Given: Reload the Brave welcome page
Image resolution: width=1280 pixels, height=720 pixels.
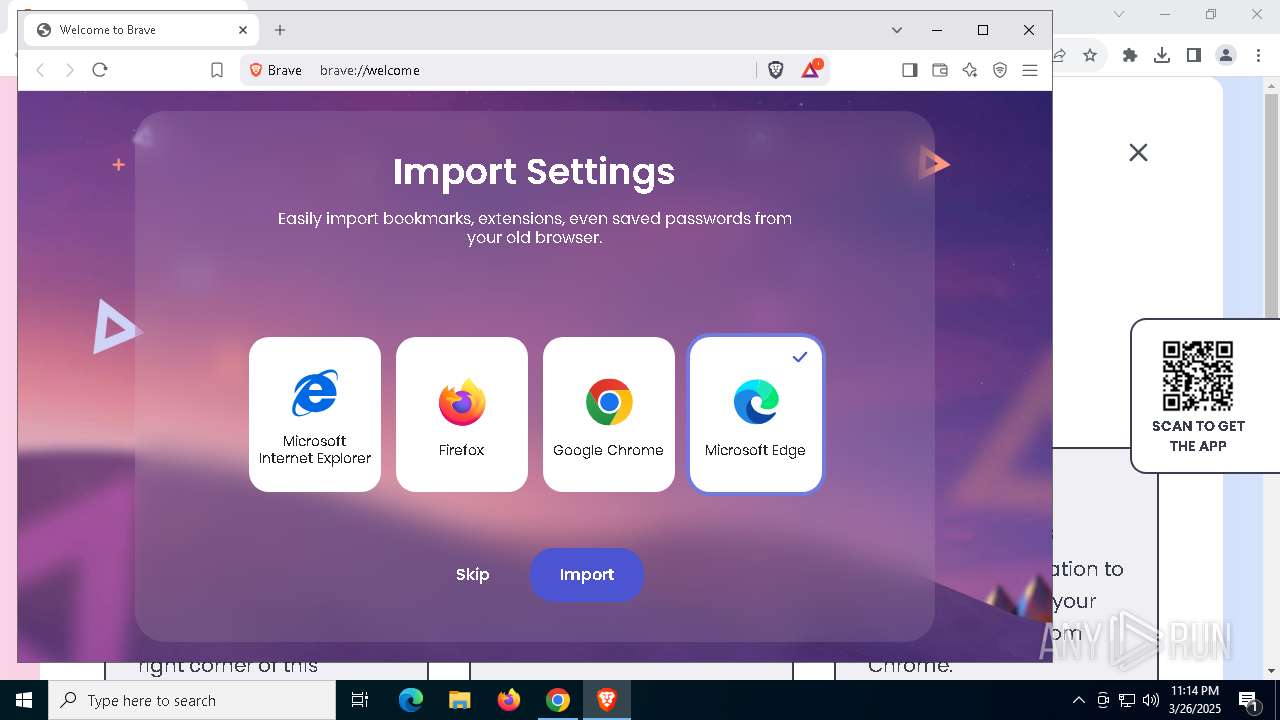Looking at the screenshot, I should pyautogui.click(x=100, y=70).
